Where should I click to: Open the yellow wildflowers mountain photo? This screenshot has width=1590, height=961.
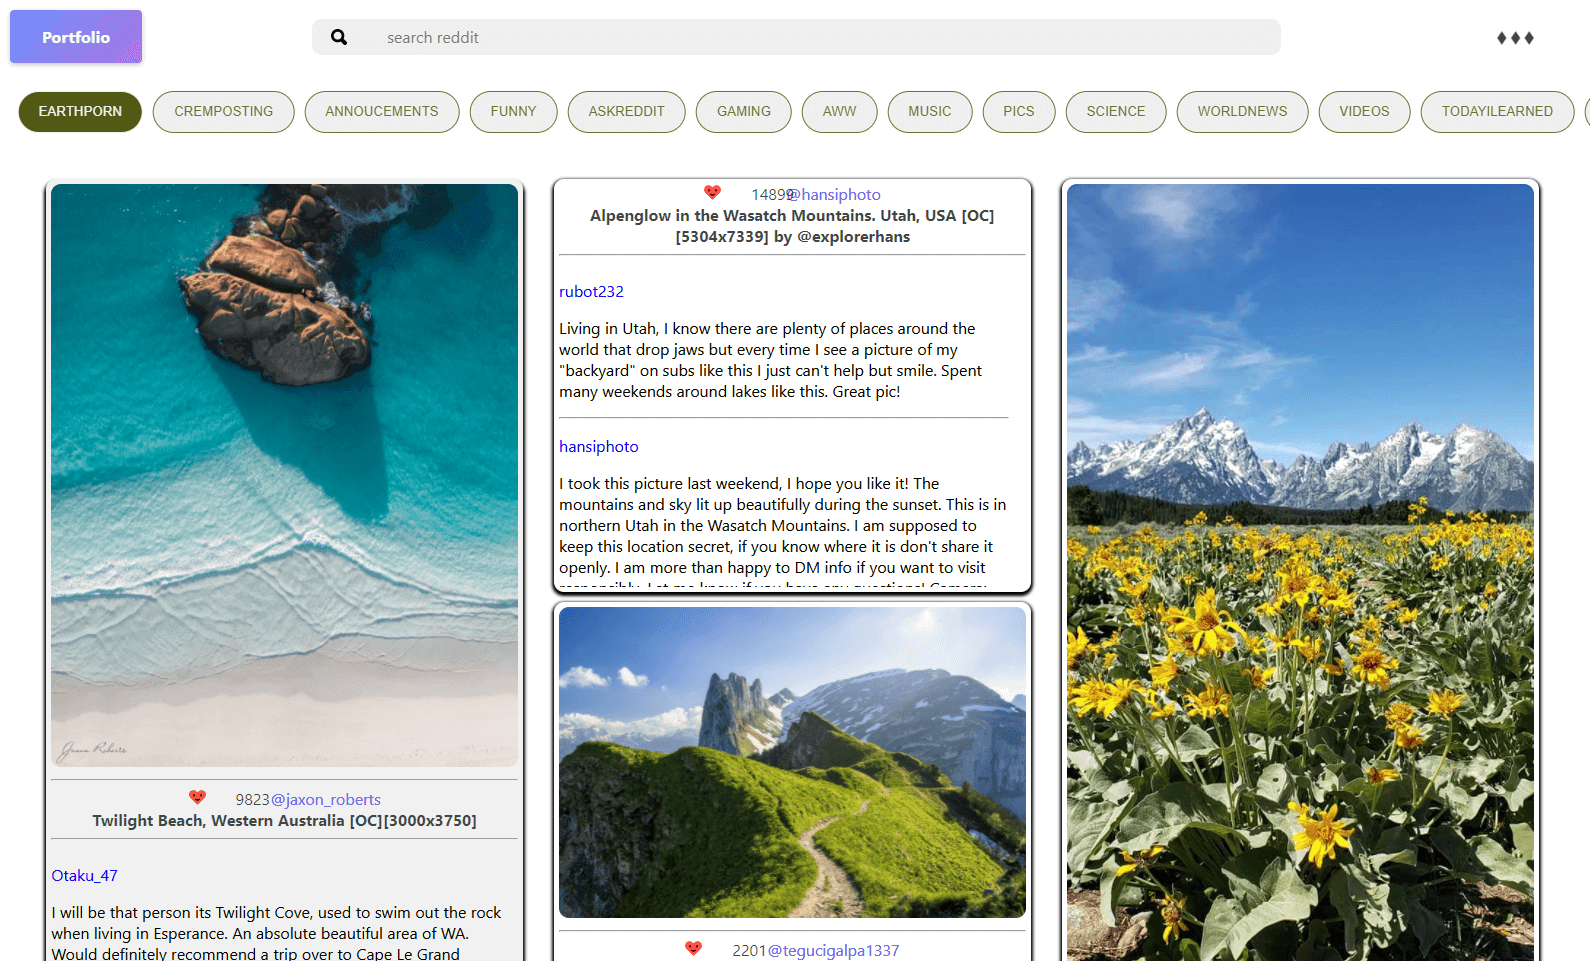point(1300,570)
